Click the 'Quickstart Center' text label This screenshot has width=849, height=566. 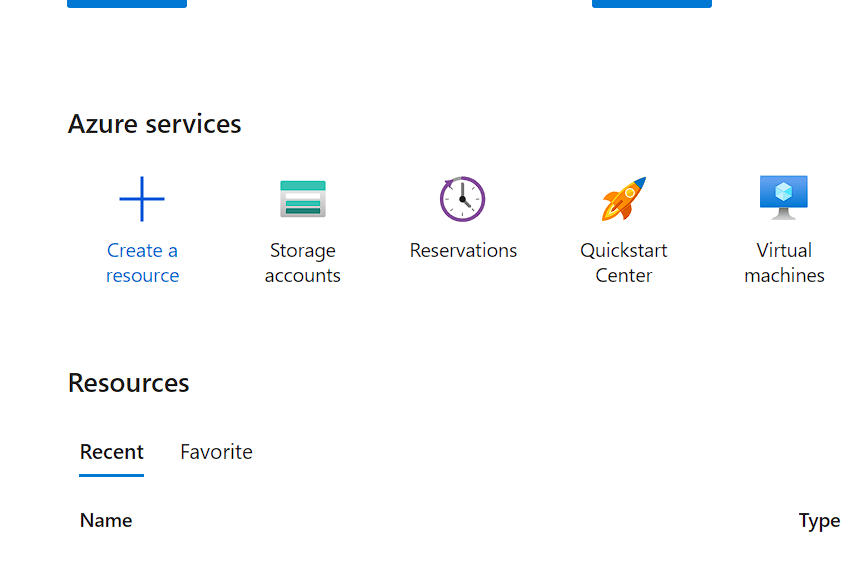[624, 263]
